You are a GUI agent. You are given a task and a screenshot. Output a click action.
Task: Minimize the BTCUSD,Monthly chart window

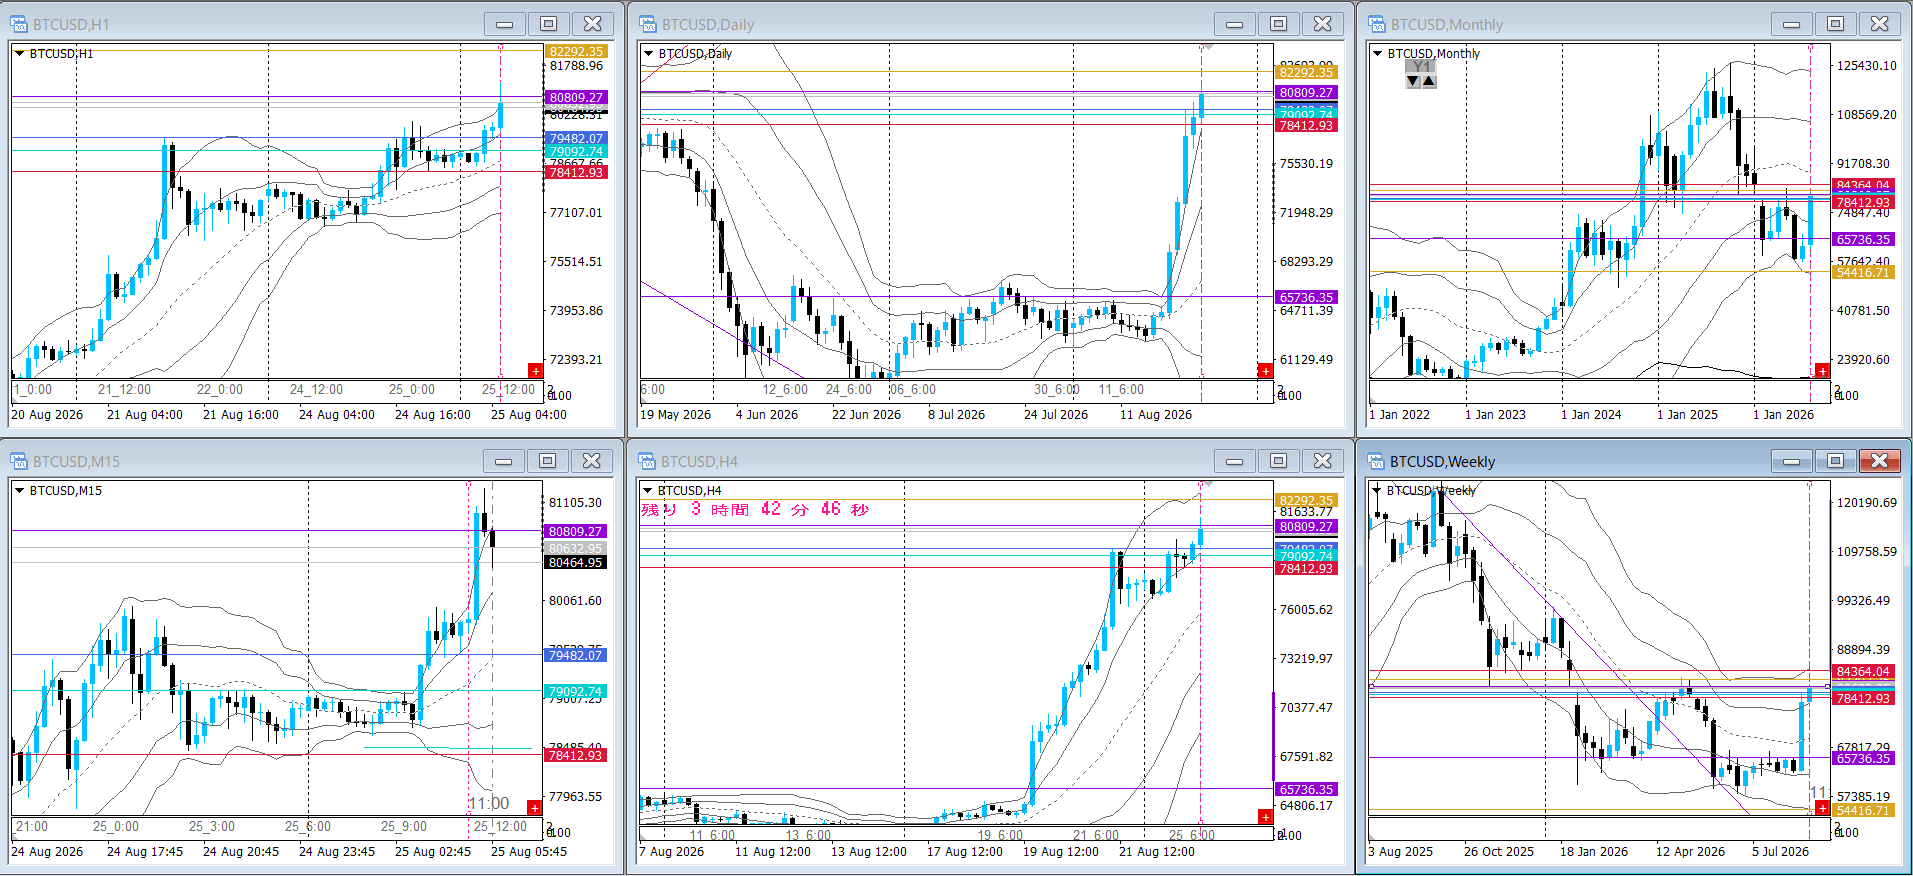tap(1791, 24)
